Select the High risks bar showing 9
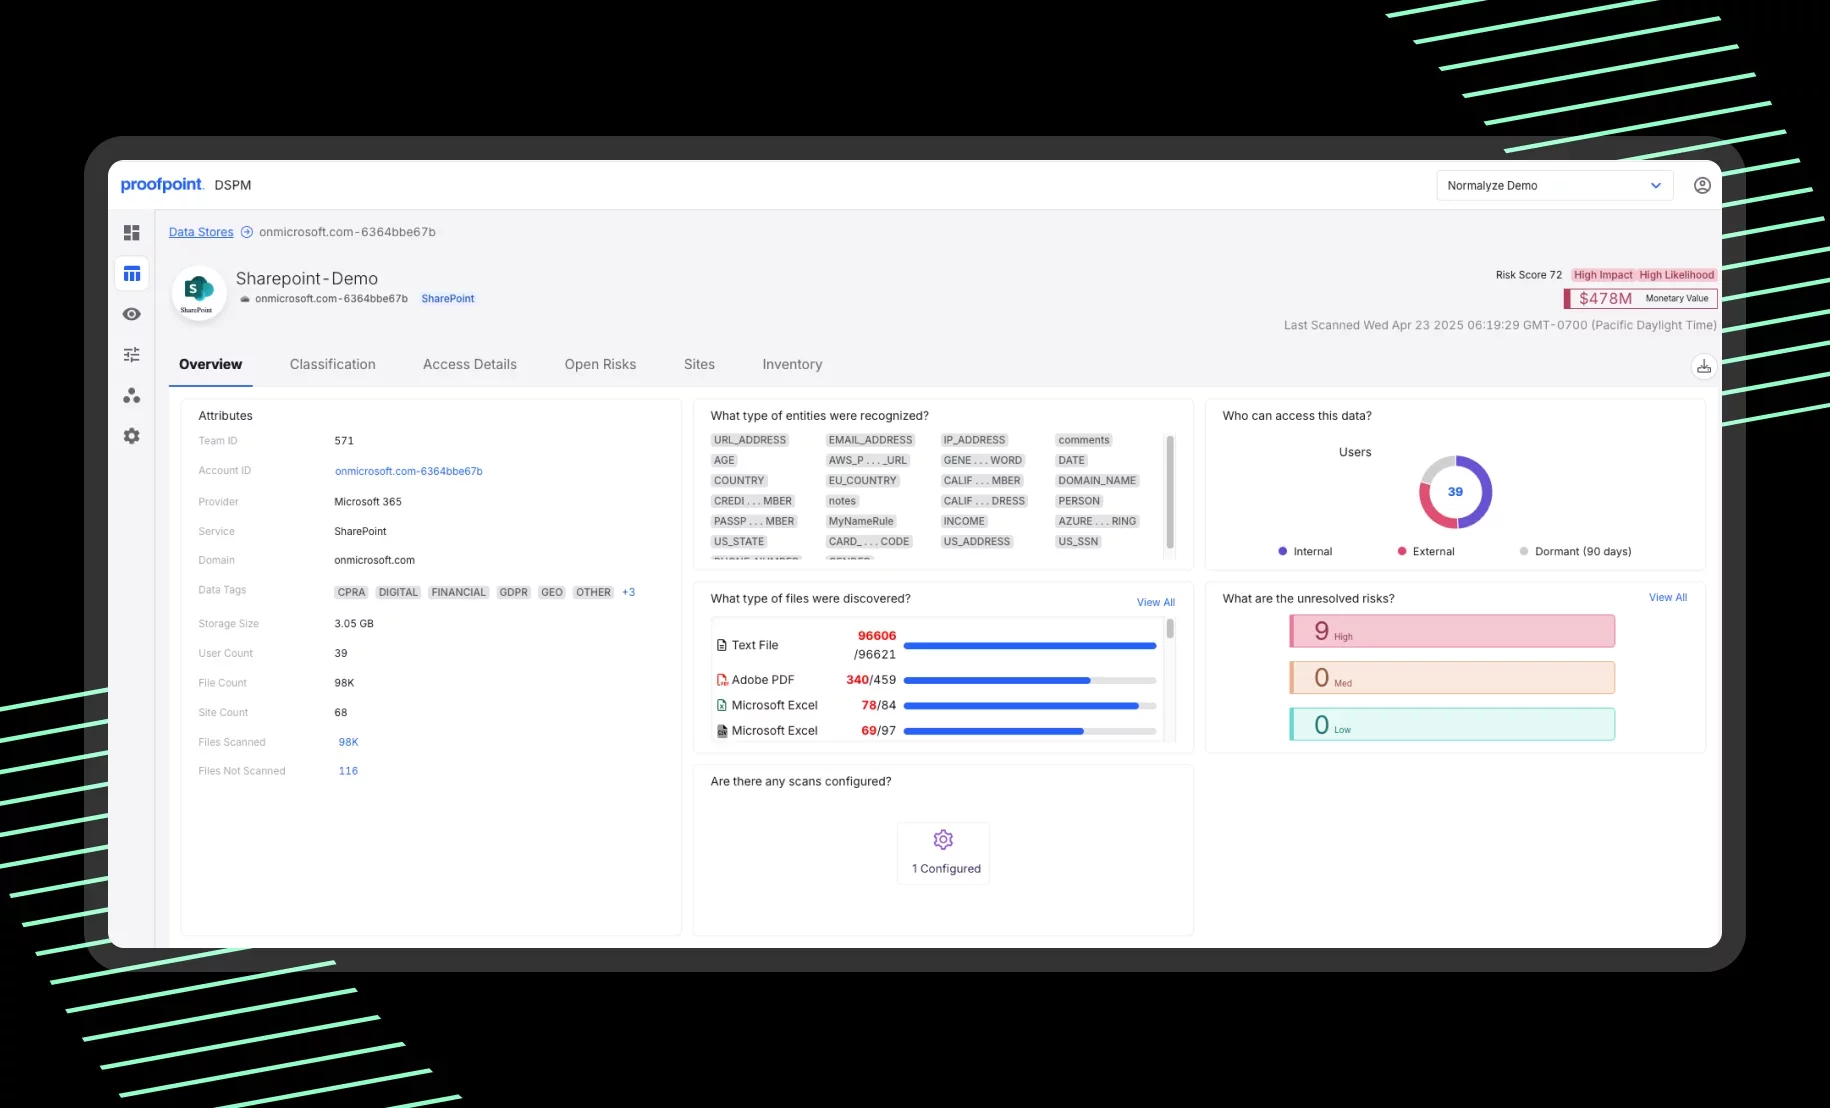Viewport: 1830px width, 1108px height. (x=1452, y=631)
